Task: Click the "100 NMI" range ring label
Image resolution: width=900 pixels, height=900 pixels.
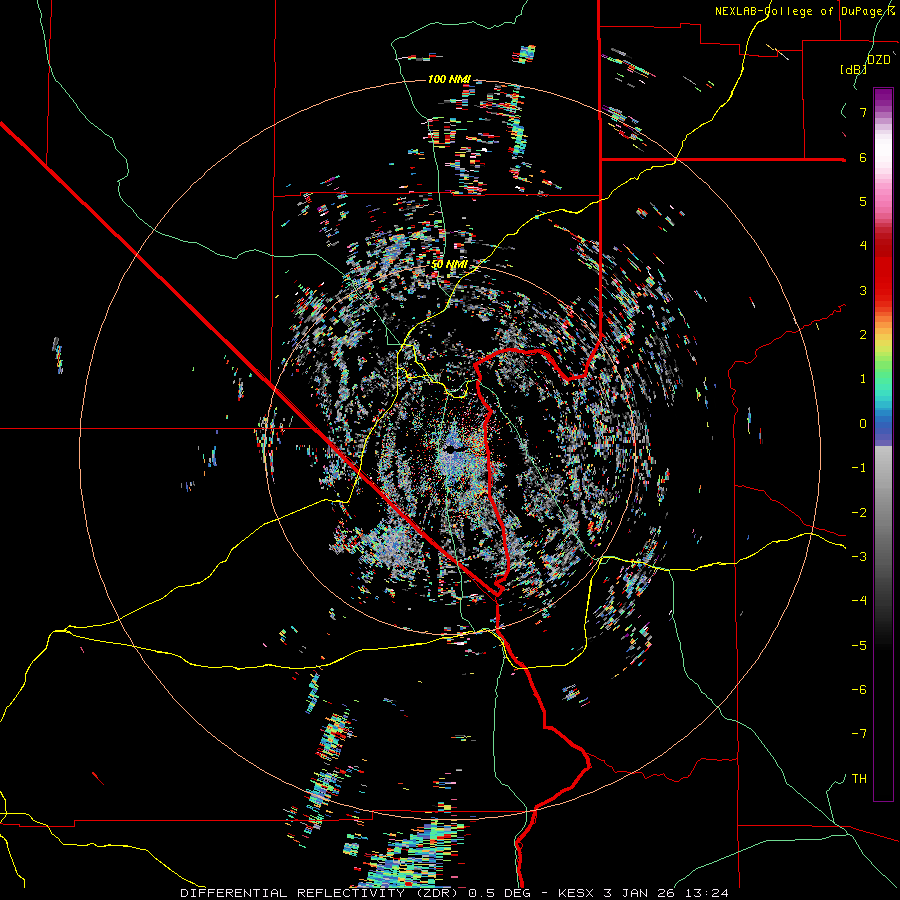Action: [x=449, y=79]
